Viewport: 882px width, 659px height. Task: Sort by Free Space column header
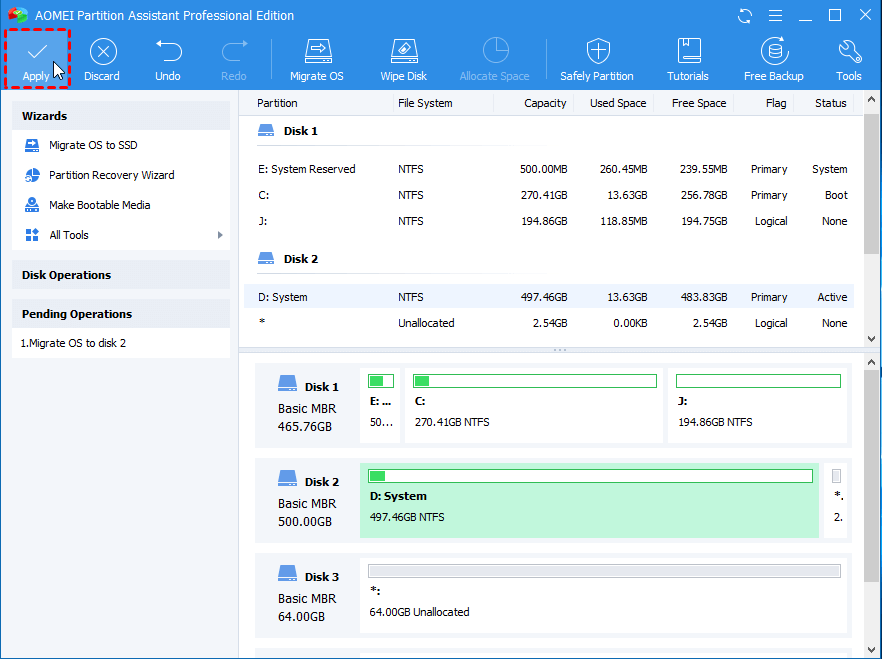click(698, 103)
